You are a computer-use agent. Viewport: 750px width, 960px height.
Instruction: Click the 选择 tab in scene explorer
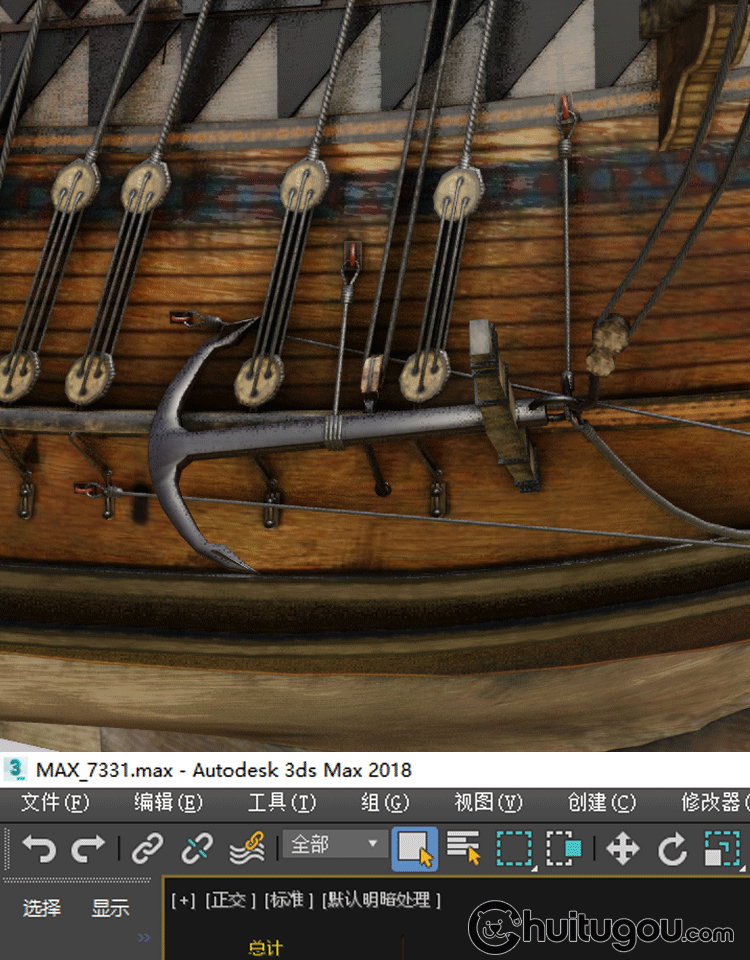pos(42,908)
